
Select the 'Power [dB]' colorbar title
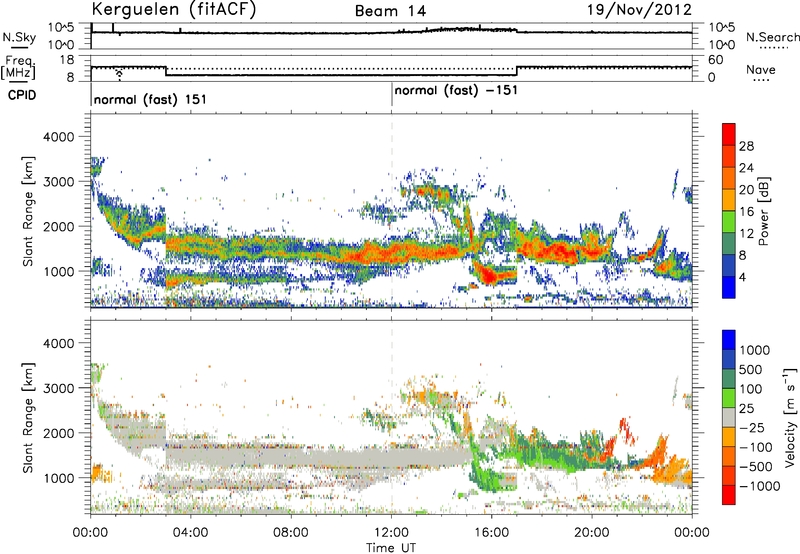coord(764,211)
